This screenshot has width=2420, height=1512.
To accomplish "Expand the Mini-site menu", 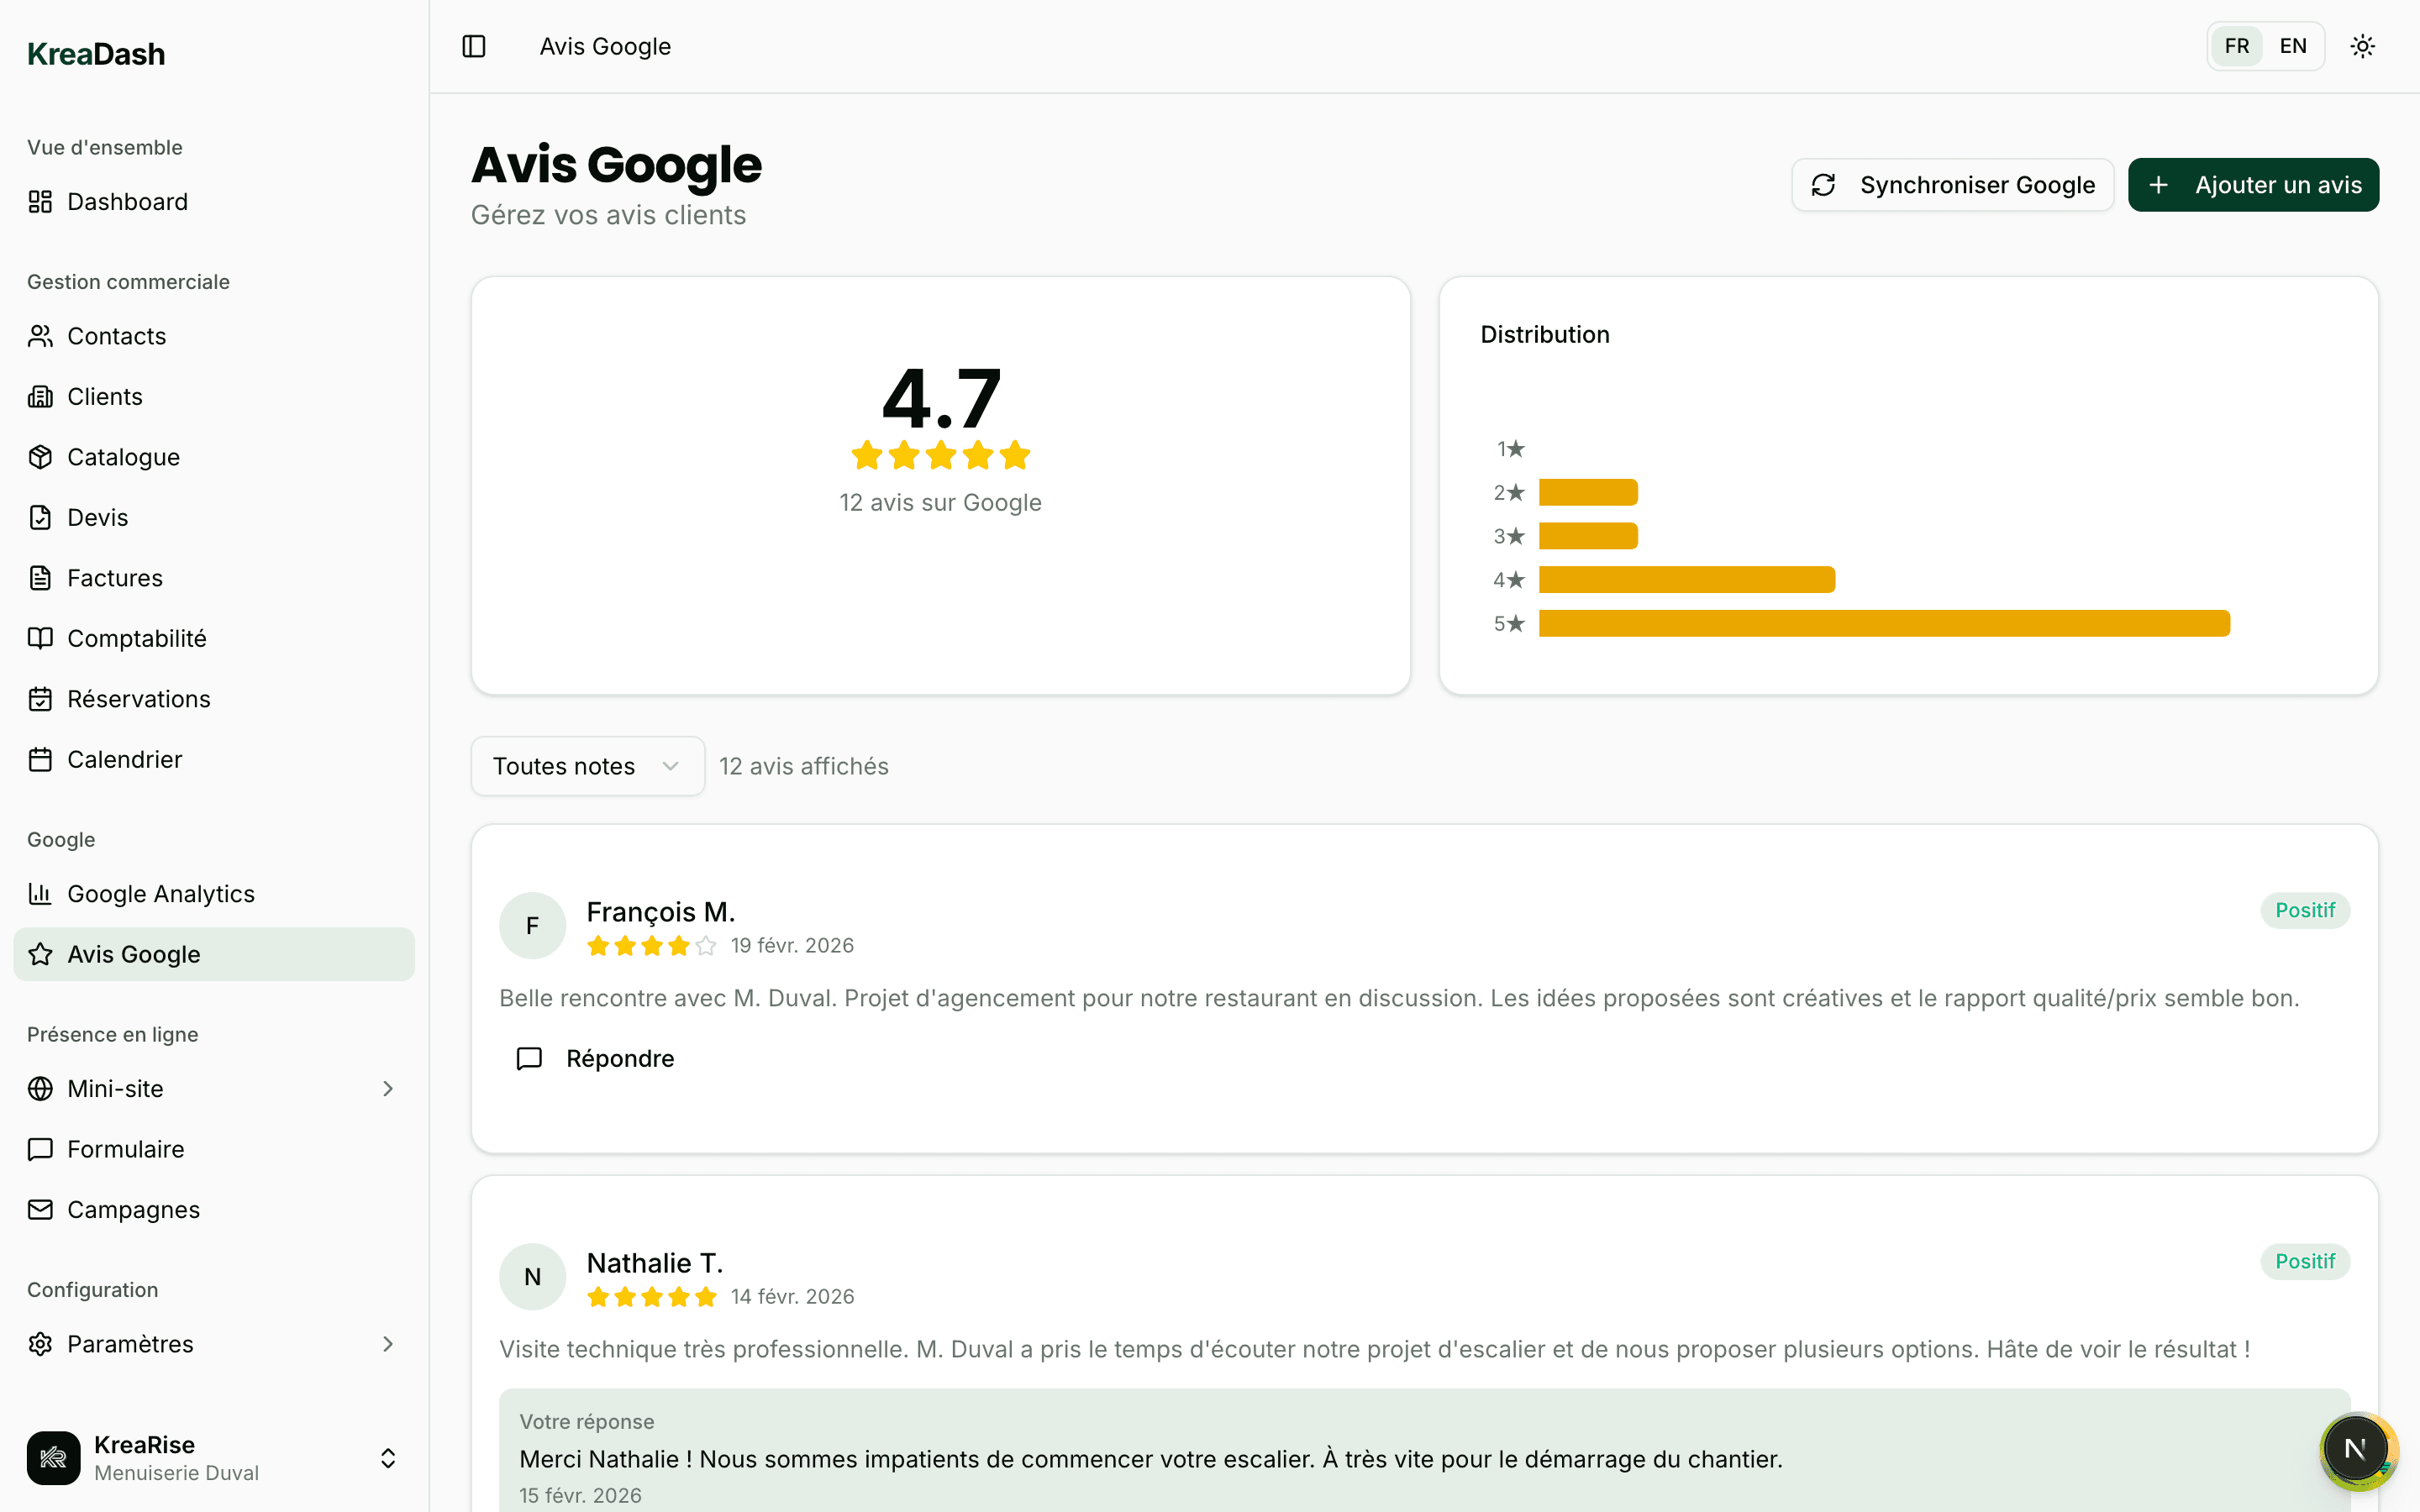I will [116, 1088].
